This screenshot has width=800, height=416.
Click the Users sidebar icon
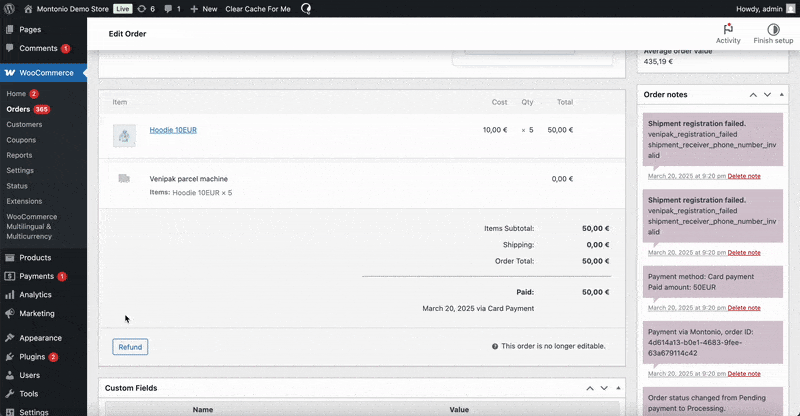[9, 375]
